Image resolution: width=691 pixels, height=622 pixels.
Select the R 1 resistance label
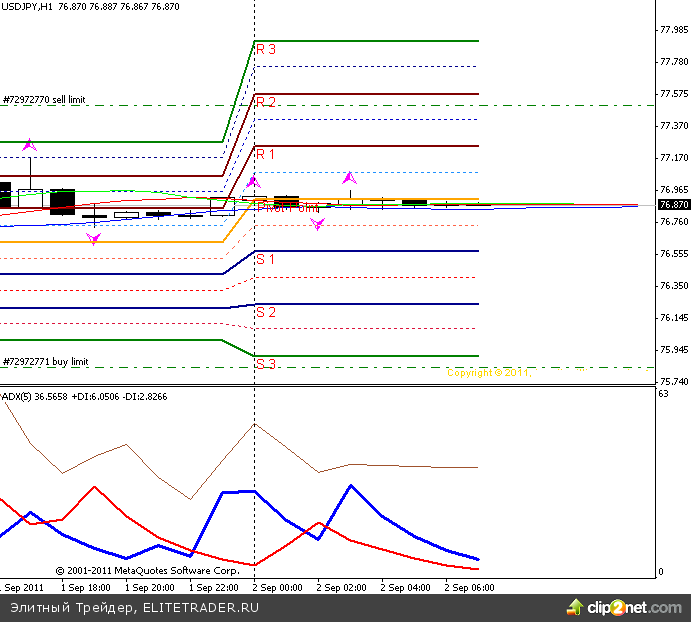pyautogui.click(x=266, y=154)
